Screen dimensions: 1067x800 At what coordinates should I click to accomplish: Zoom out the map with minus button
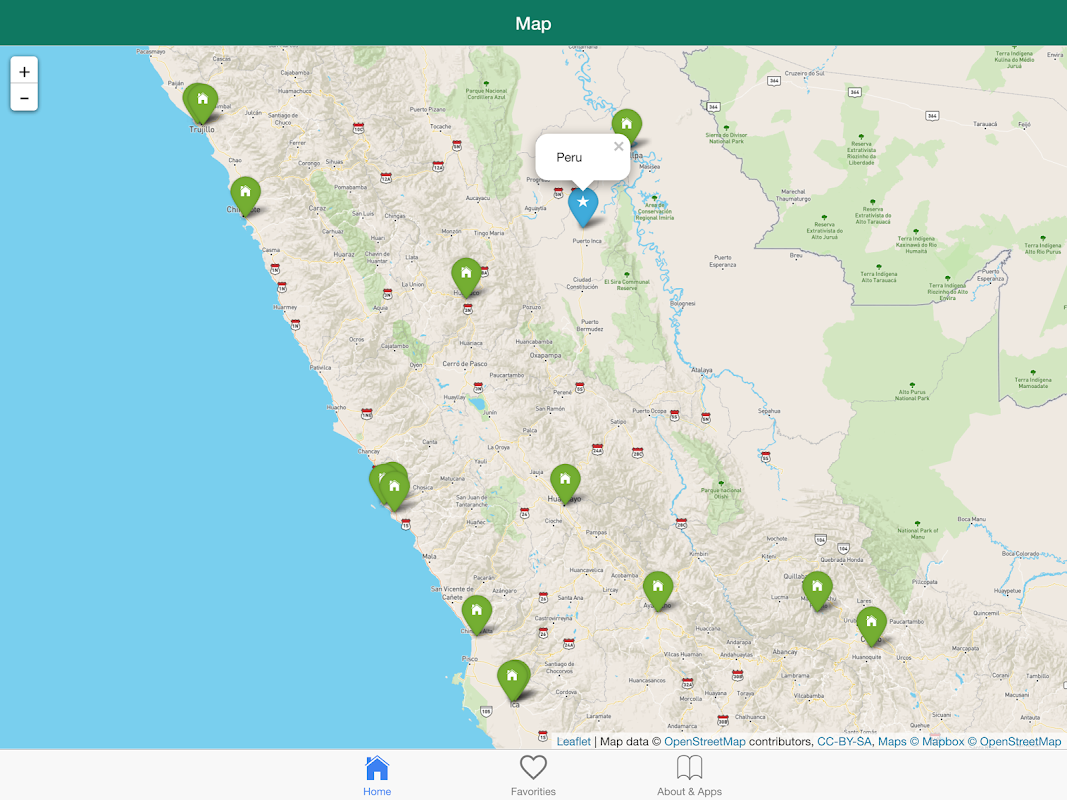tap(24, 98)
